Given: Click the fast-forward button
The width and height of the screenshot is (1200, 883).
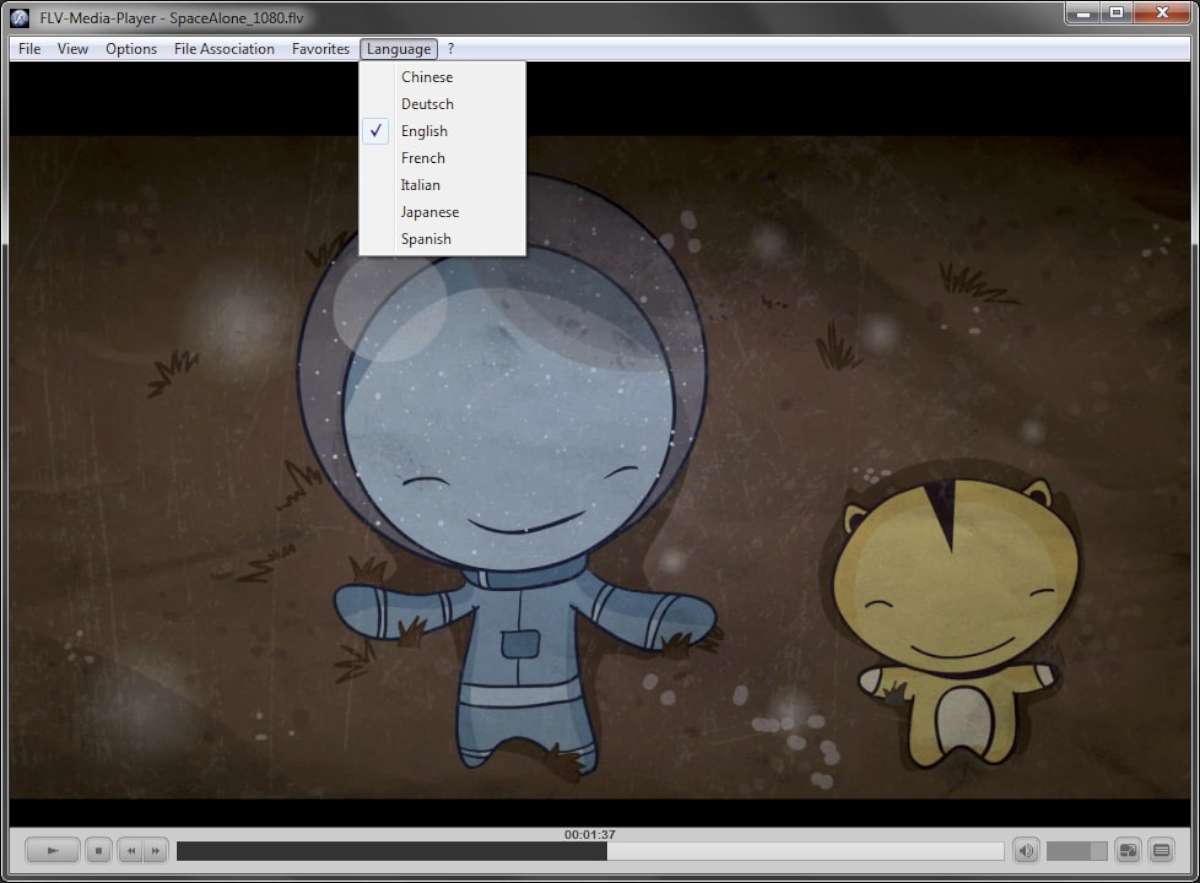Looking at the screenshot, I should 155,851.
